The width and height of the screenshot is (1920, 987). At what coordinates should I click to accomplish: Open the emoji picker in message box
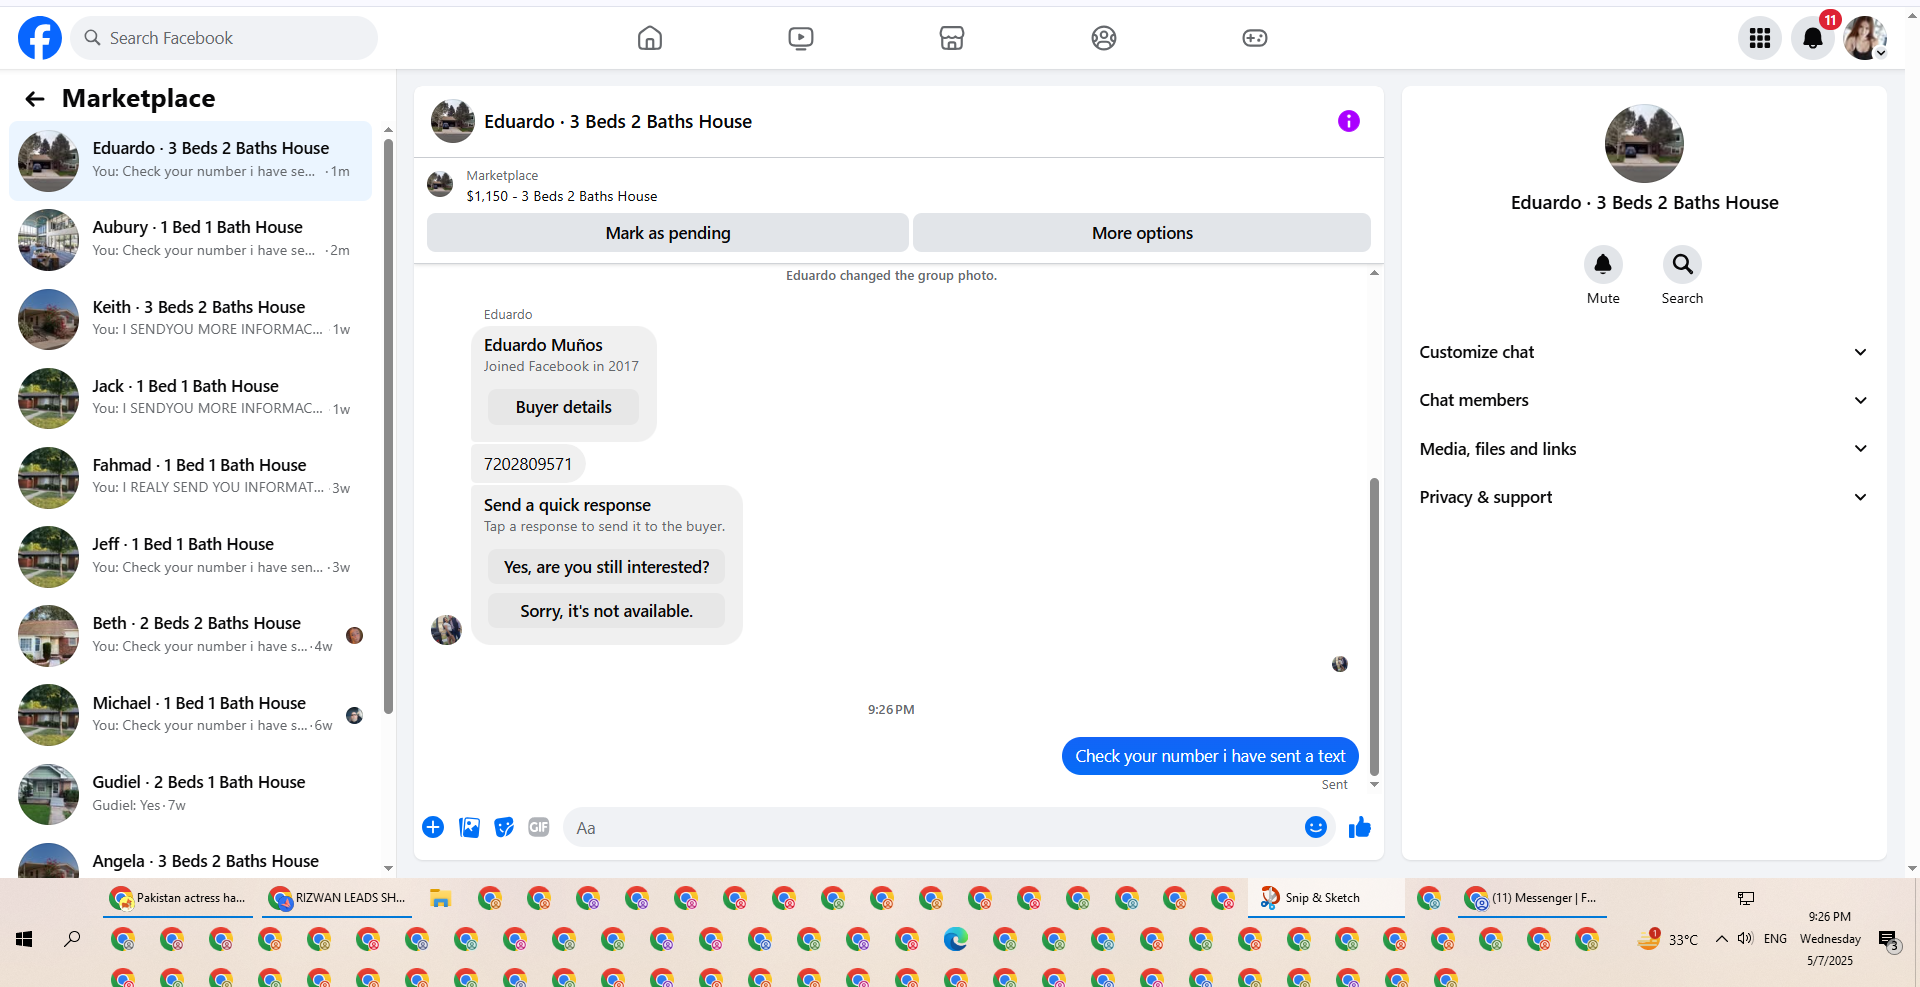(x=1316, y=827)
